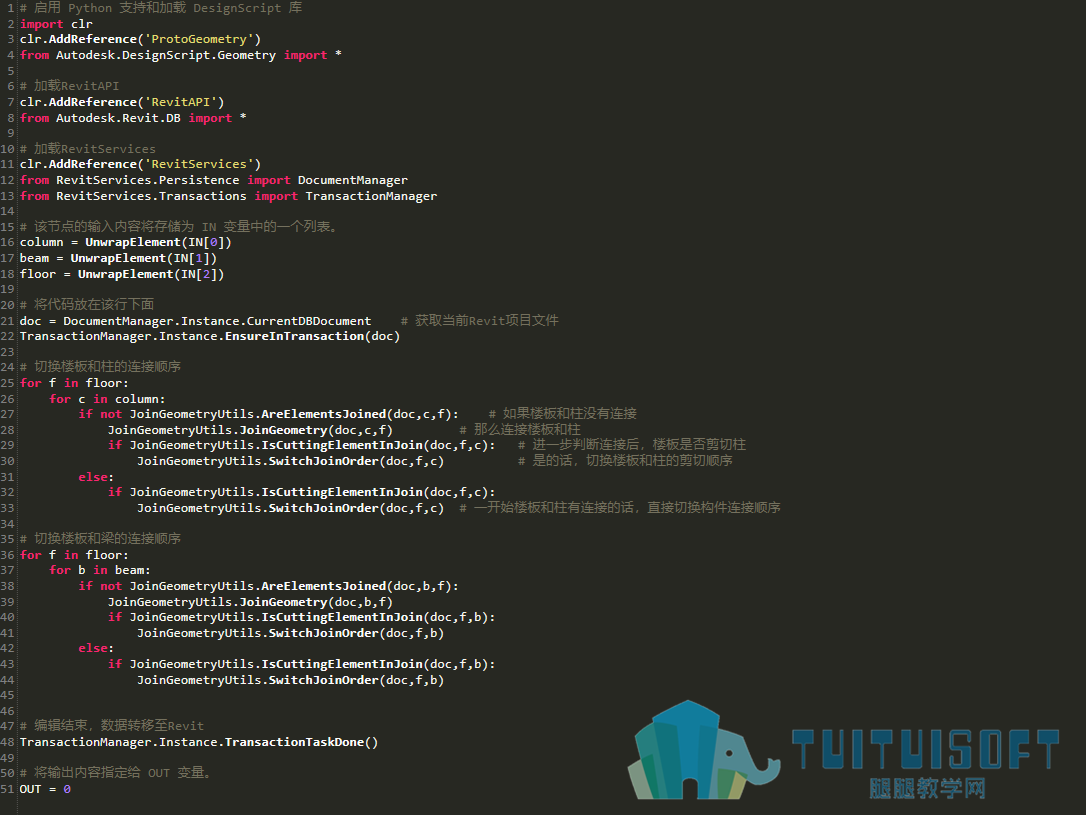The height and width of the screenshot is (815, 1086).
Task: Click the 'floor' variable on line 18
Action: point(37,274)
